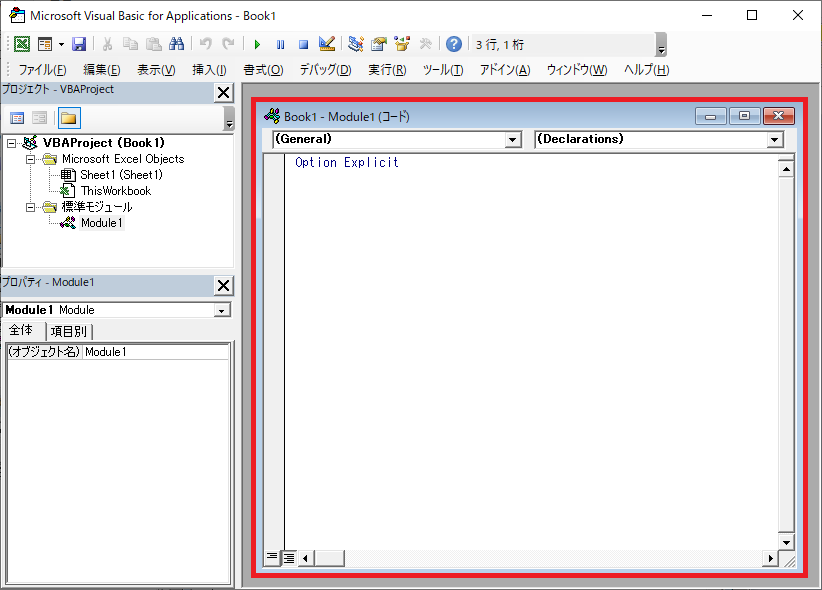The image size is (822, 590).
Task: Click the Undo arrow icon
Action: coord(206,44)
